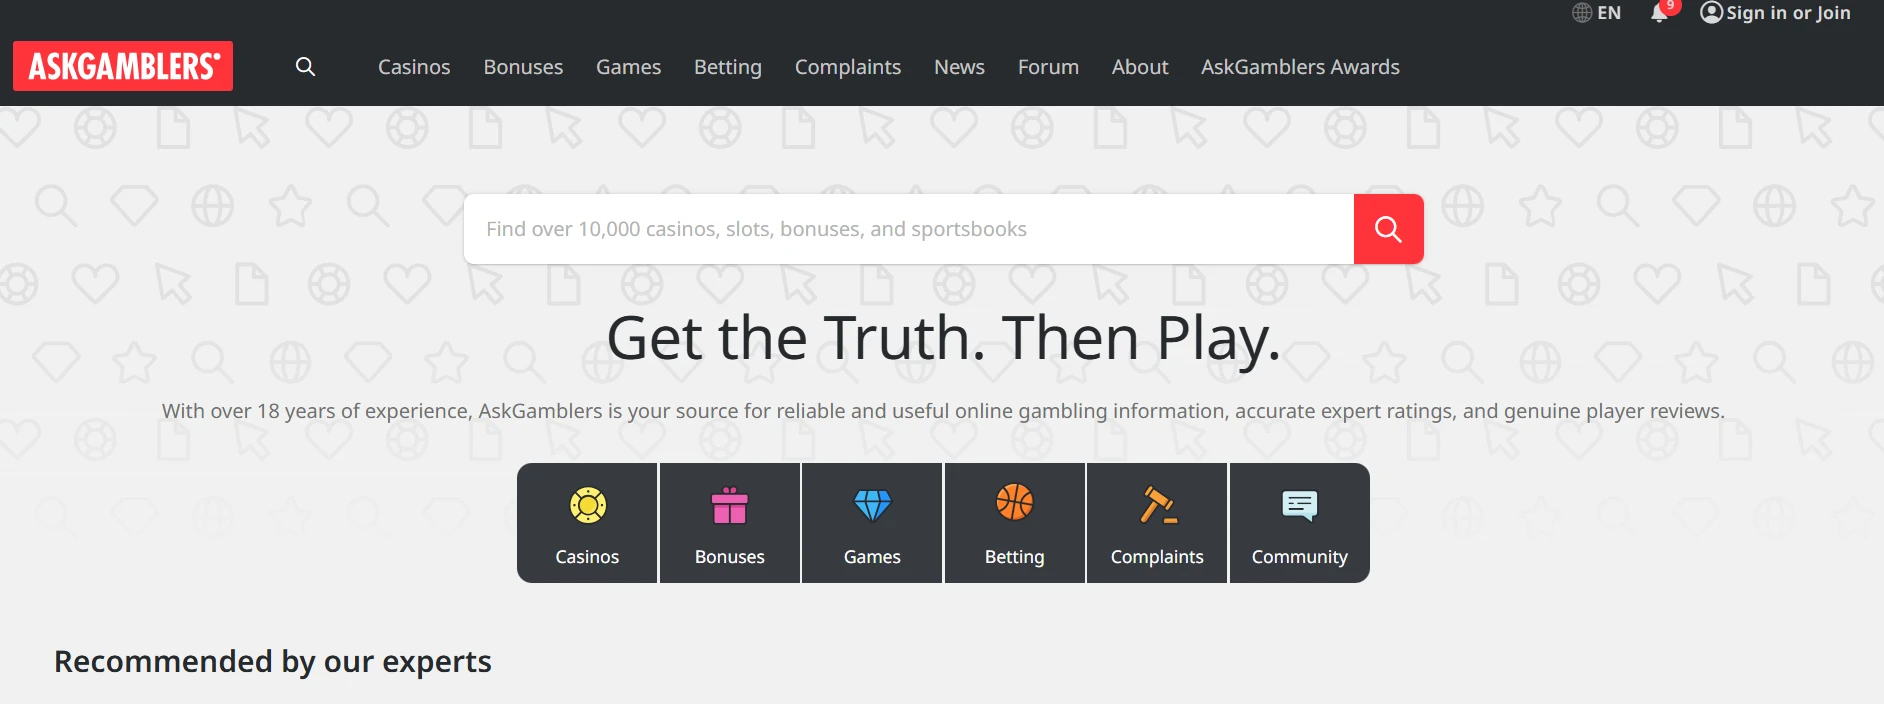The width and height of the screenshot is (1884, 704).
Task: Open Bonuses in the top navigation
Action: [523, 67]
